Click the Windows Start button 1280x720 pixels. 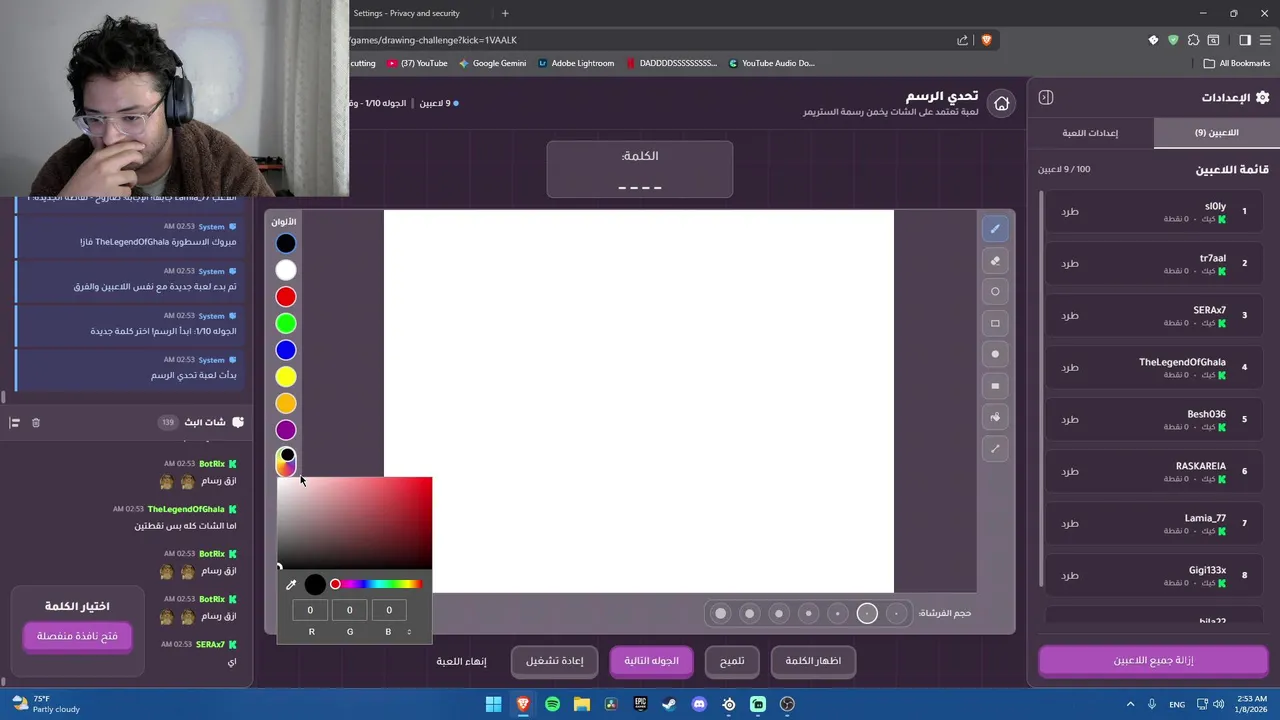coord(493,704)
